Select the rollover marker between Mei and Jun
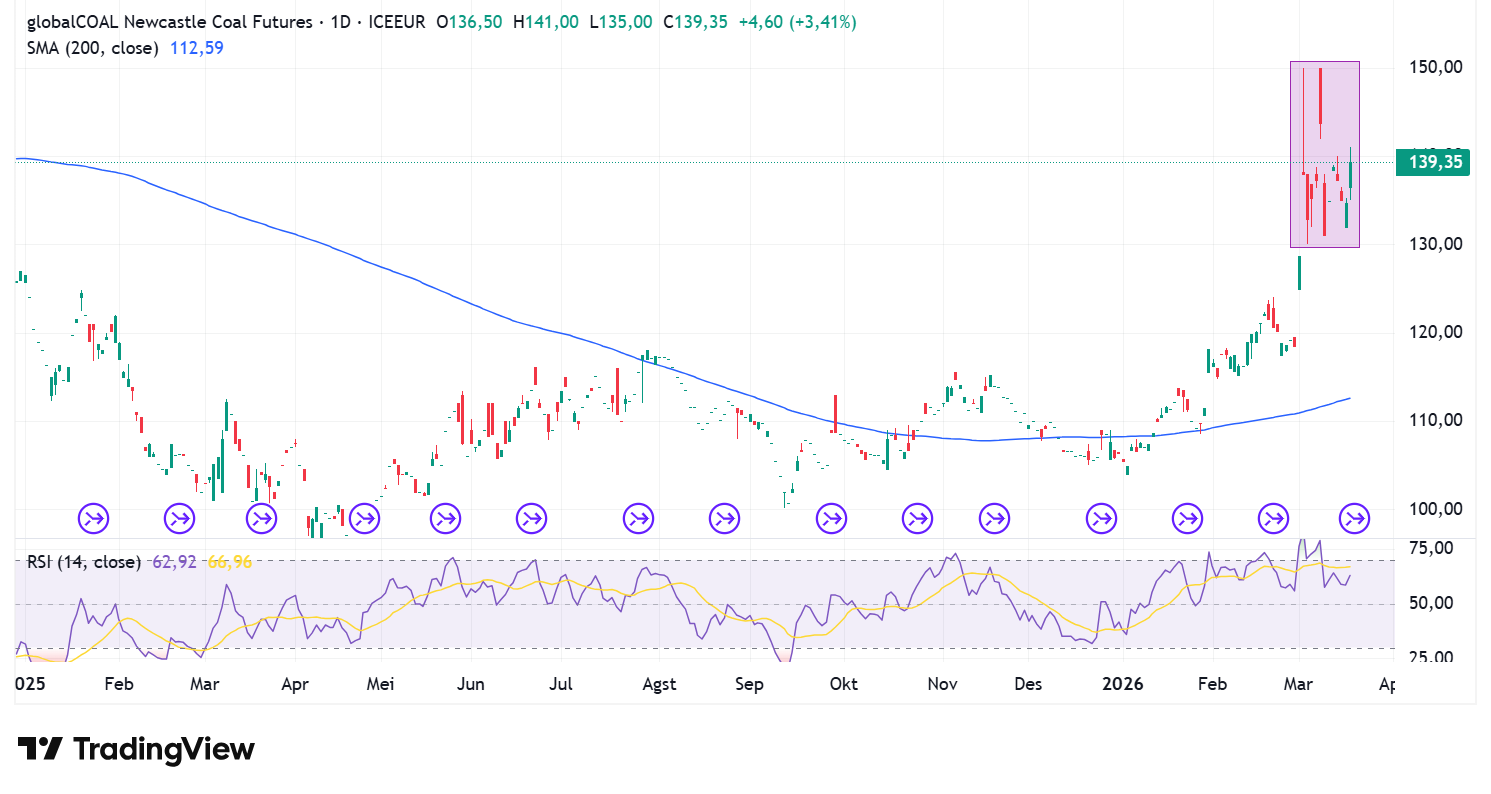The width and height of the screenshot is (1491, 794). tap(445, 519)
